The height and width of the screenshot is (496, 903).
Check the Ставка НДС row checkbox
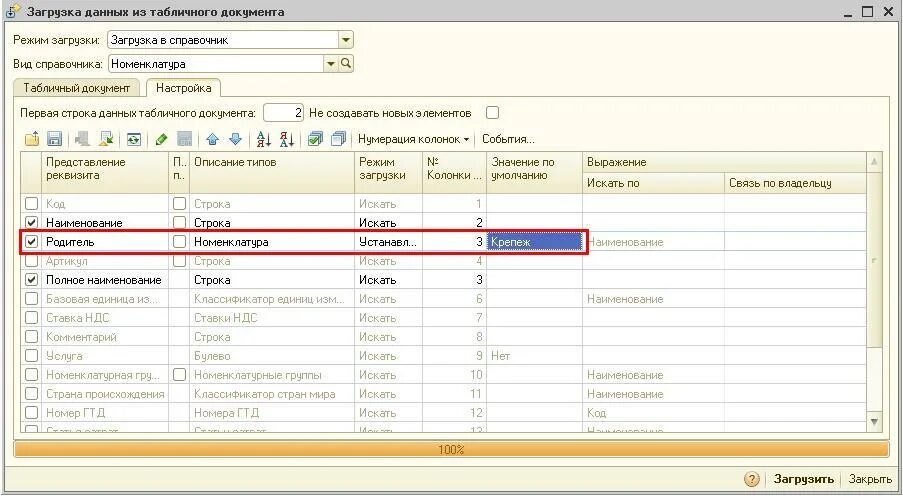coord(32,317)
